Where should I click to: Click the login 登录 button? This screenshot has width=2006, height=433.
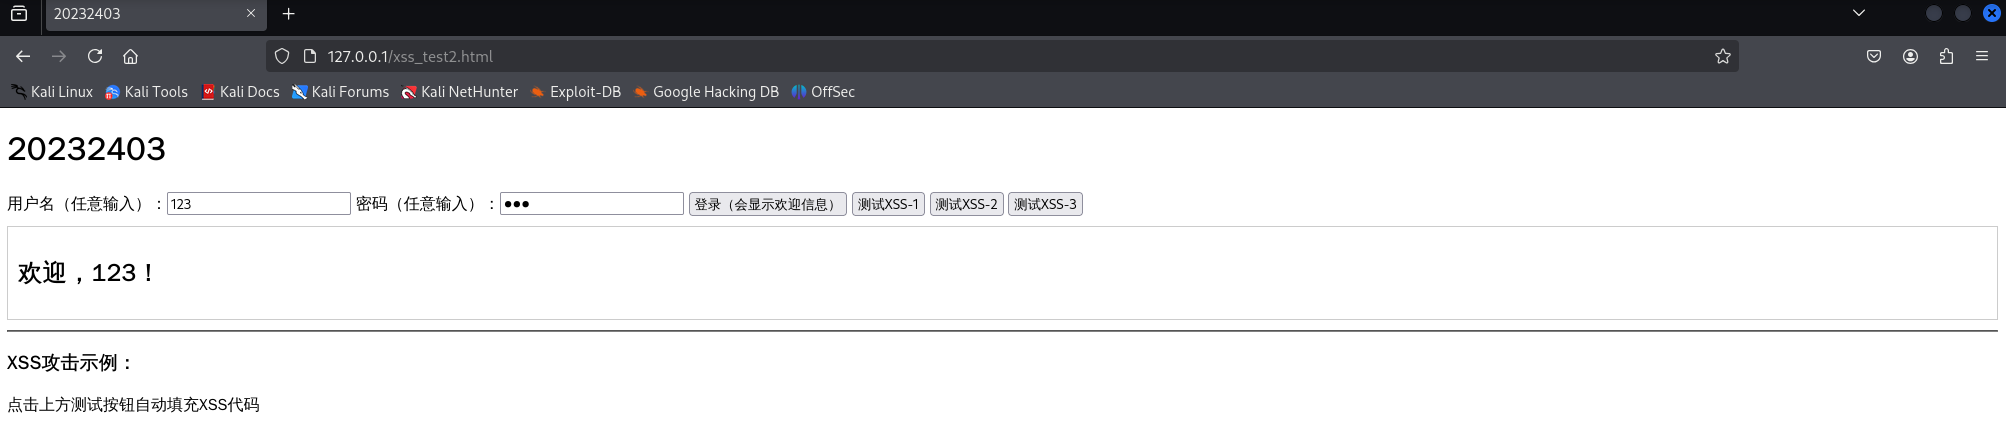click(x=768, y=204)
